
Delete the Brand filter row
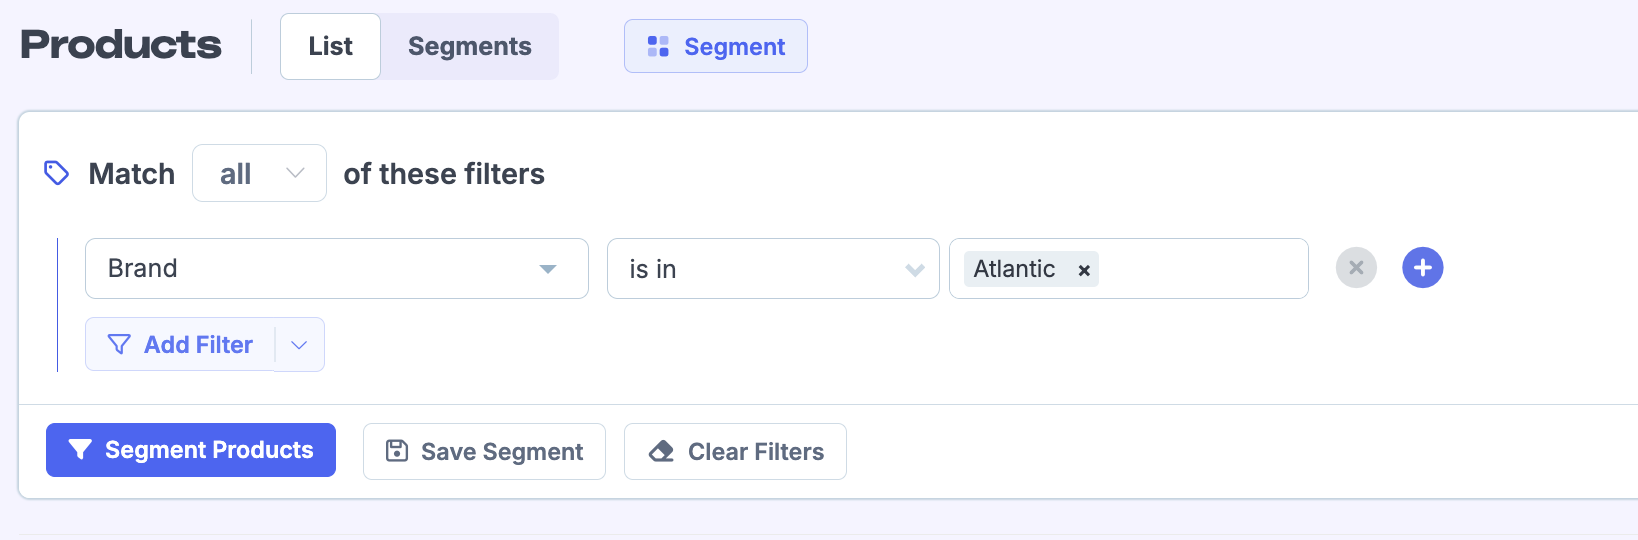pyautogui.click(x=1356, y=268)
